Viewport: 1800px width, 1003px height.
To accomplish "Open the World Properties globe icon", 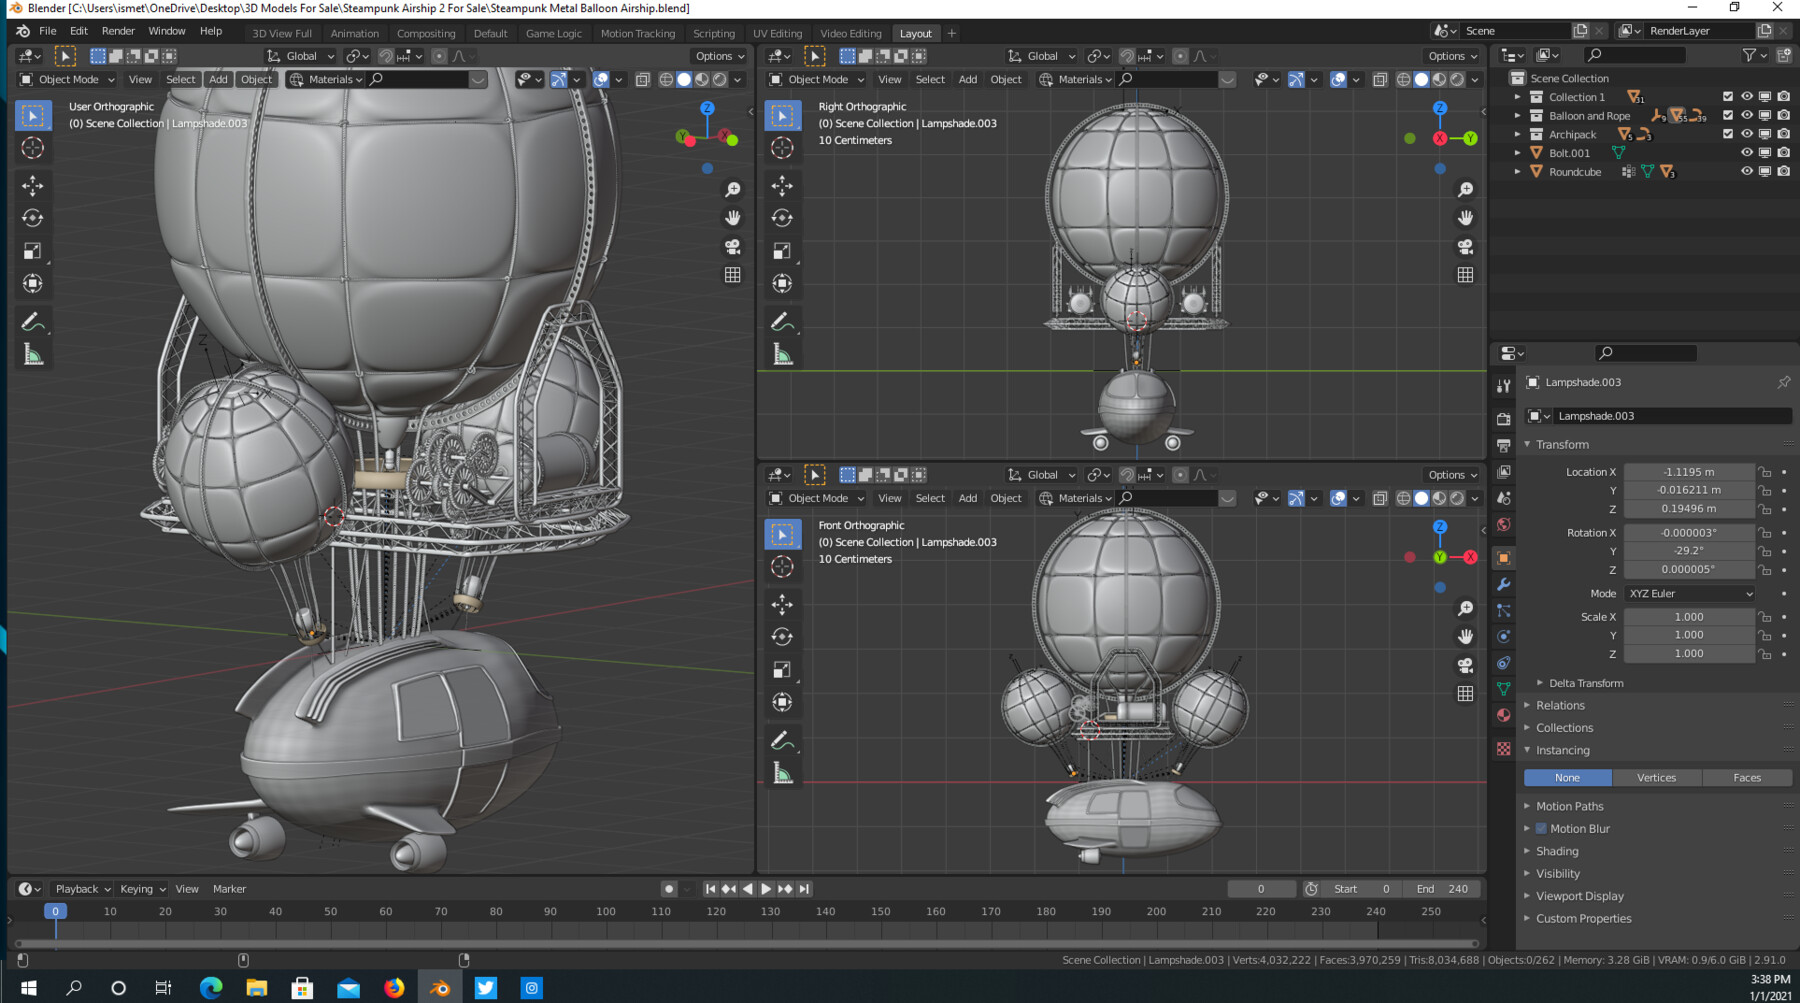I will 1503,522.
